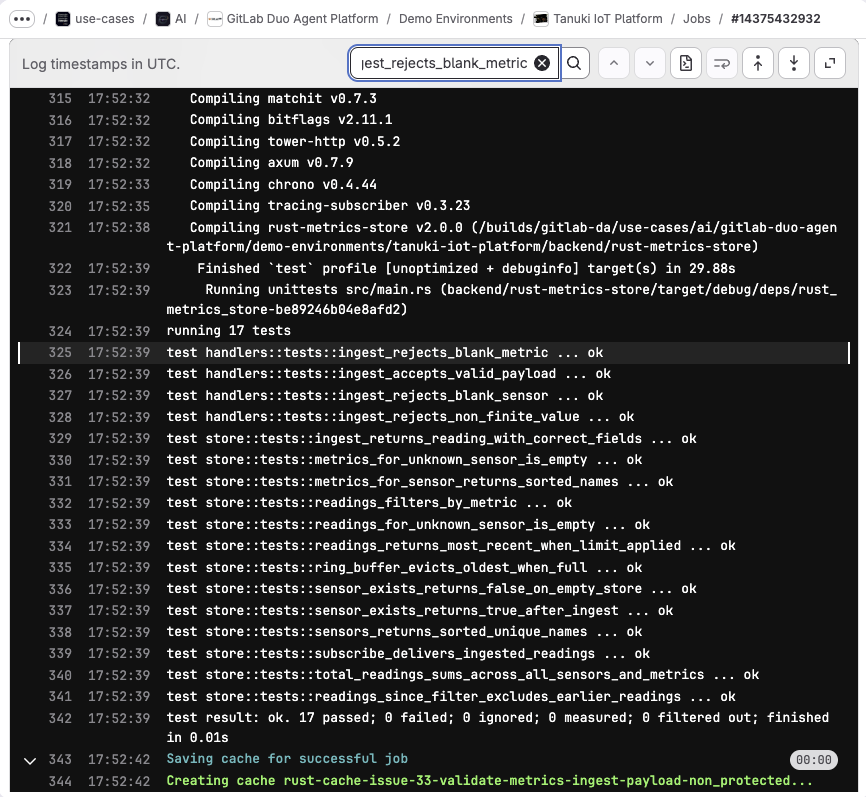Click subscribe_delivers_ingested_readings line
Viewport: 866px width, 797px height.
408,653
